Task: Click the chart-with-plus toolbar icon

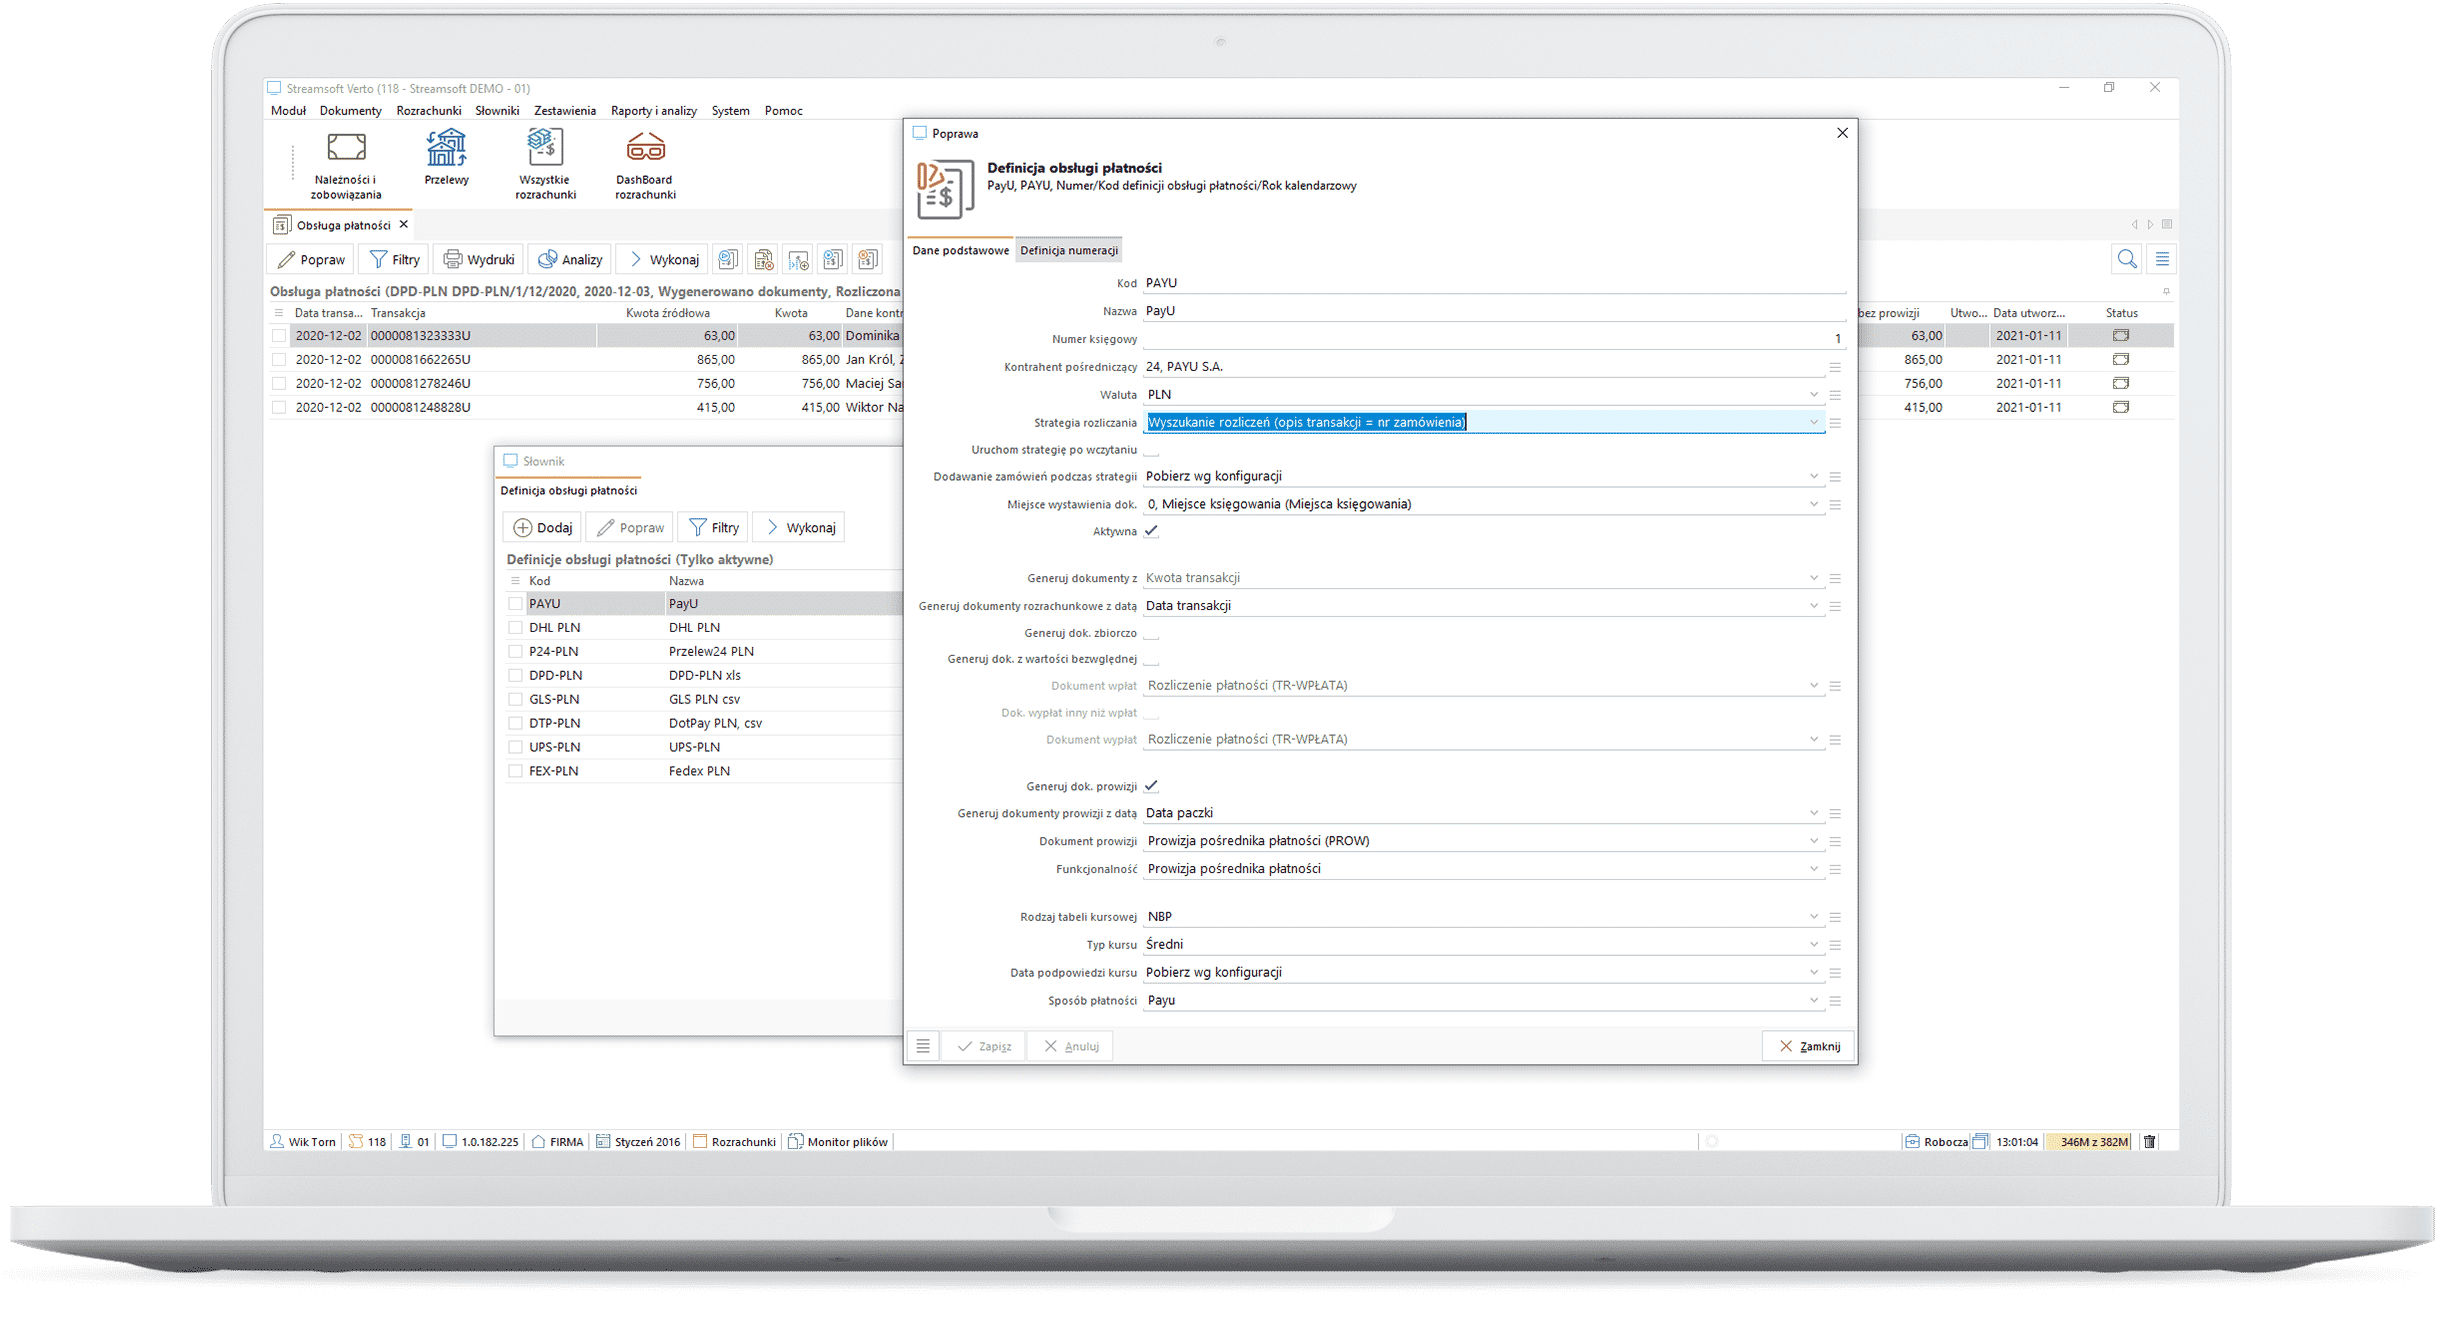Action: (x=799, y=260)
